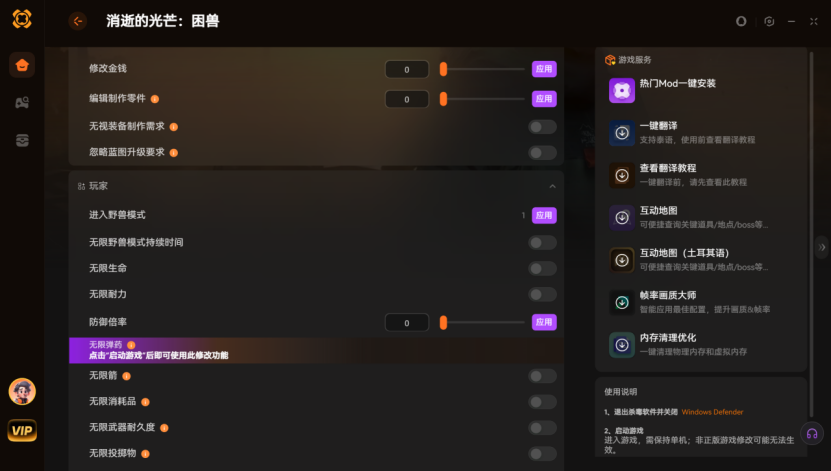Open the 内存清理优化 service entry
This screenshot has height=471, width=831.
(699, 344)
